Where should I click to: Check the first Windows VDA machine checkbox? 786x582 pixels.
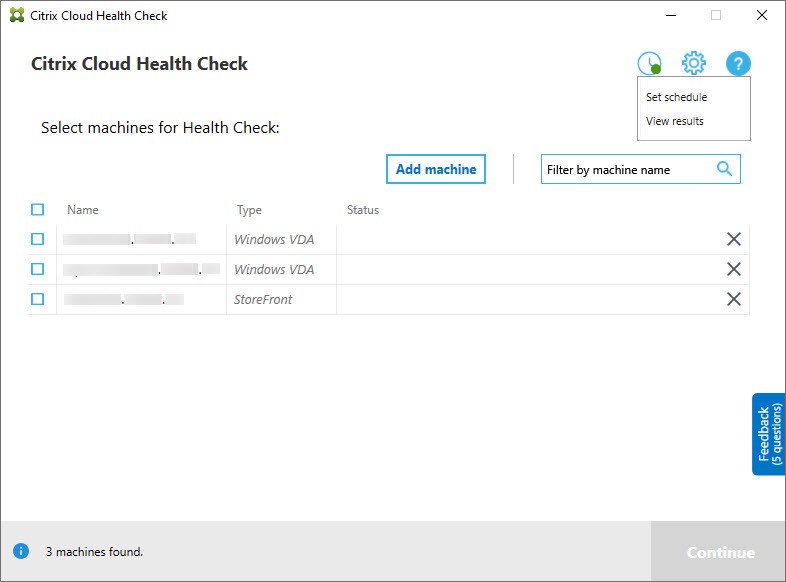point(38,239)
